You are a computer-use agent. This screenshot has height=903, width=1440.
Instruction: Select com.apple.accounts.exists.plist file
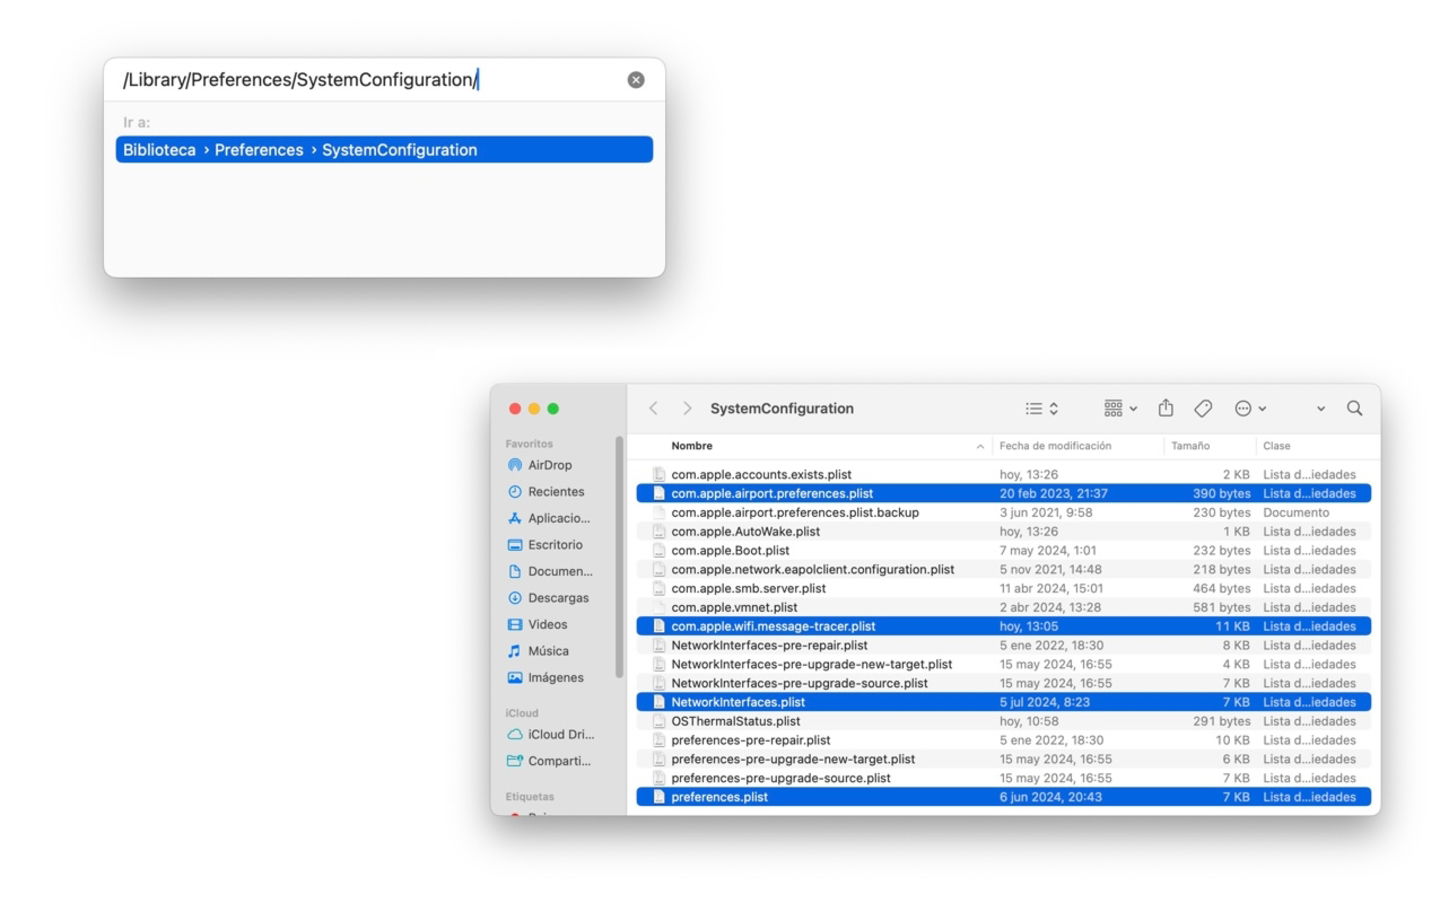tap(1003, 475)
